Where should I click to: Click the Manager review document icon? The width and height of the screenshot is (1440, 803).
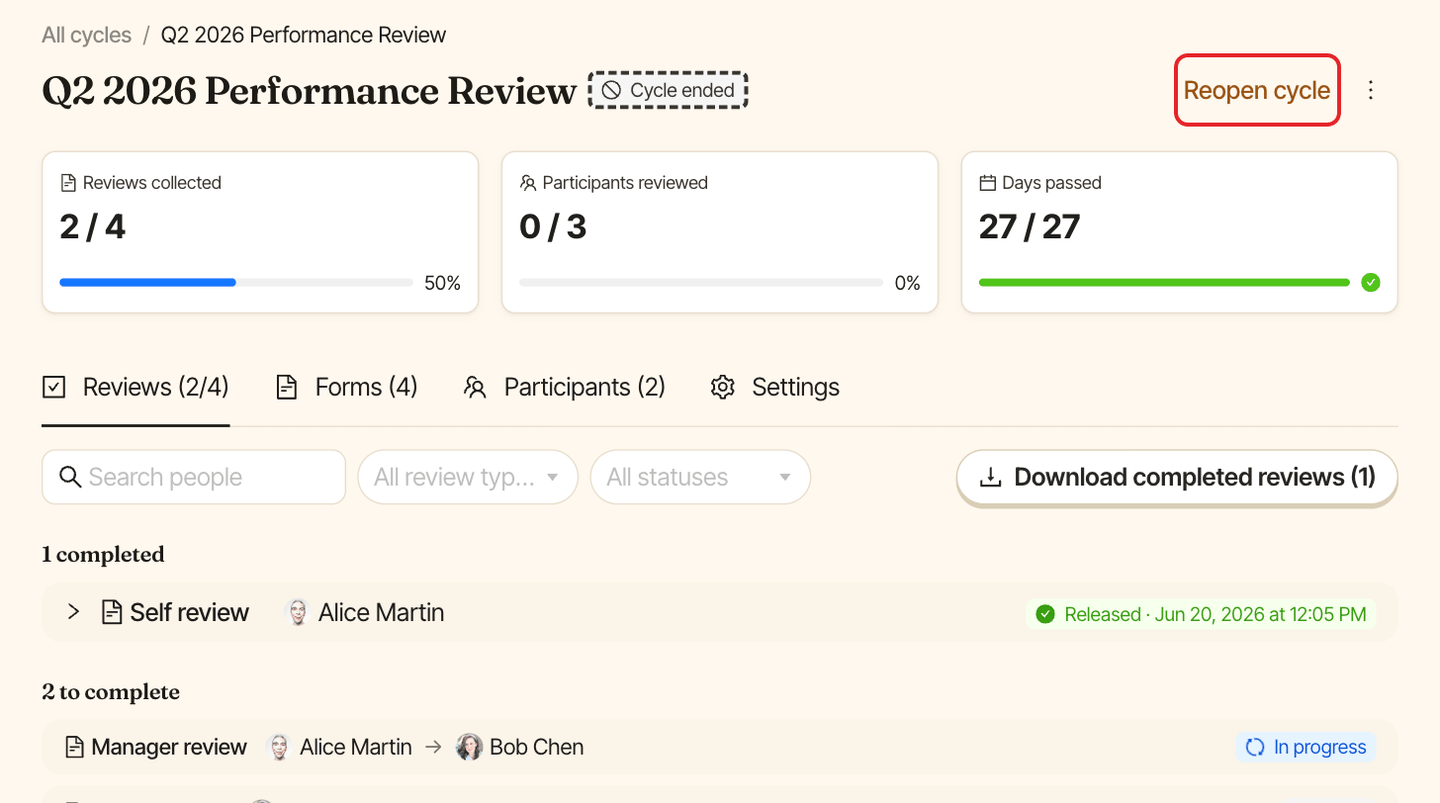(x=74, y=747)
